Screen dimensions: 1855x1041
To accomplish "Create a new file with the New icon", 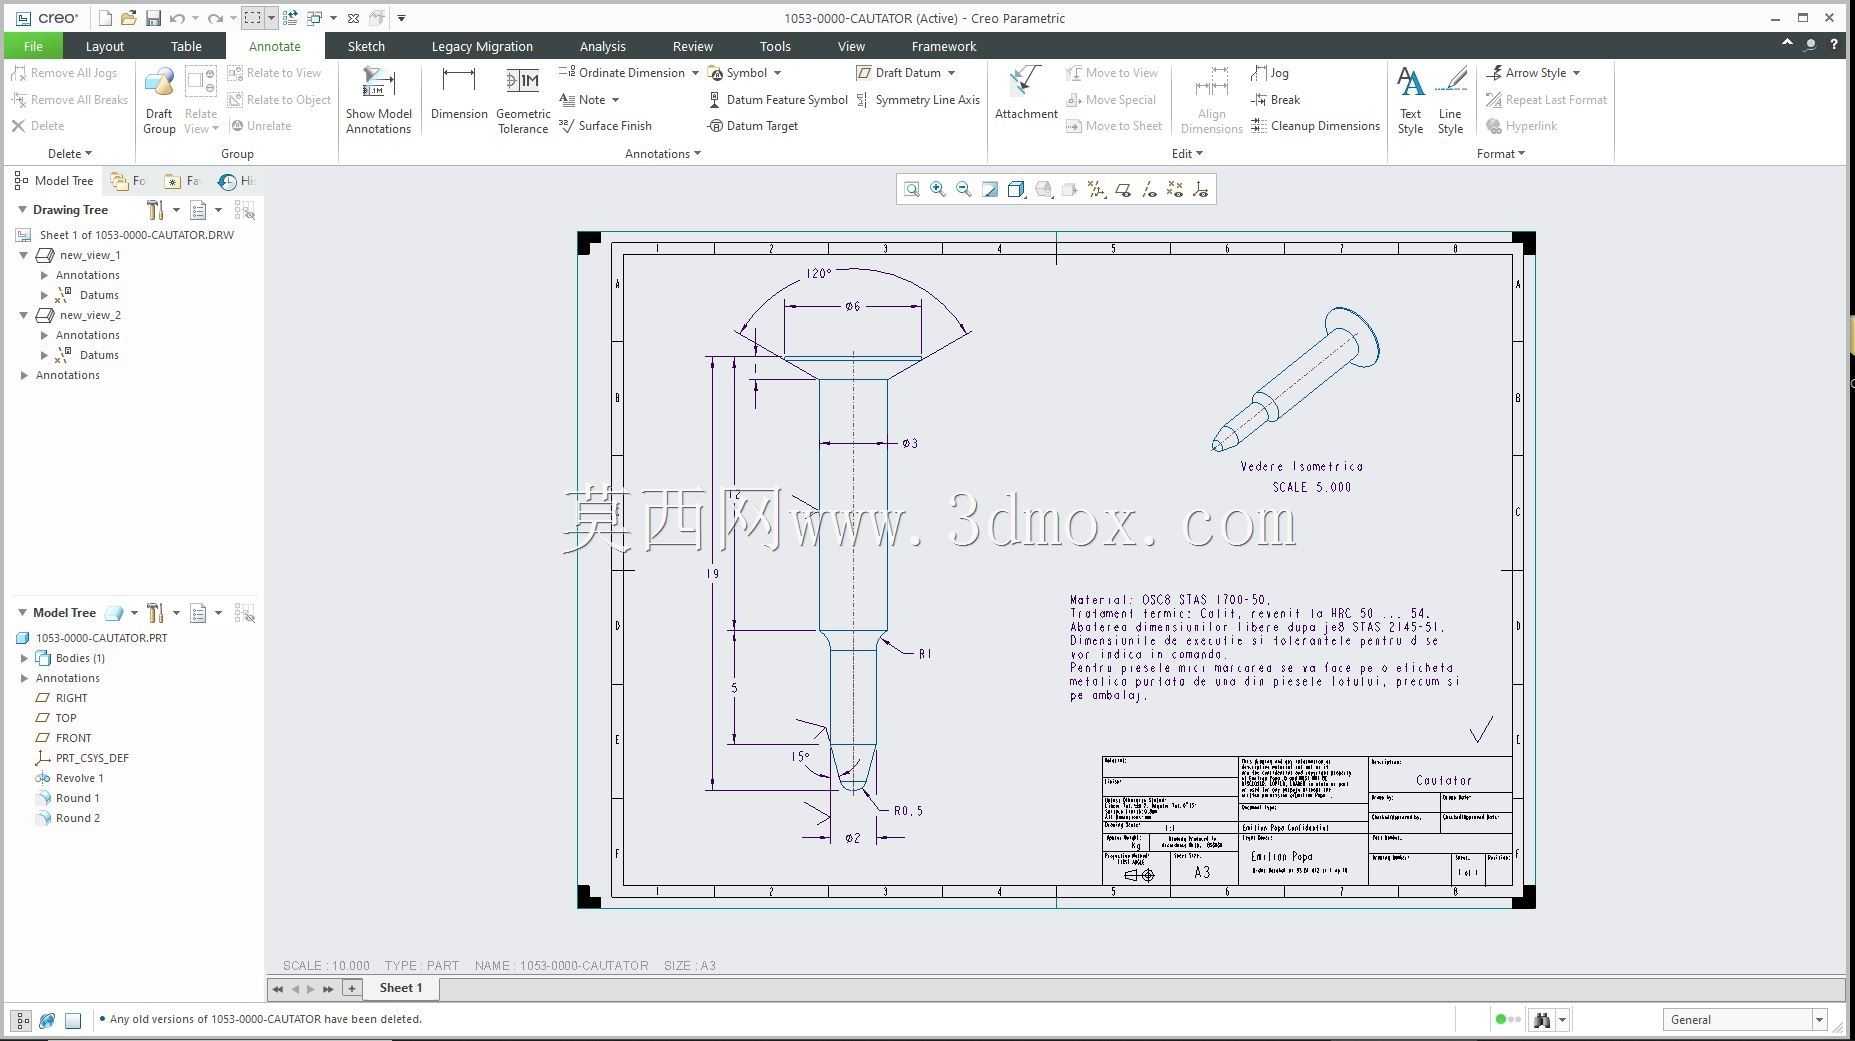I will [x=105, y=18].
